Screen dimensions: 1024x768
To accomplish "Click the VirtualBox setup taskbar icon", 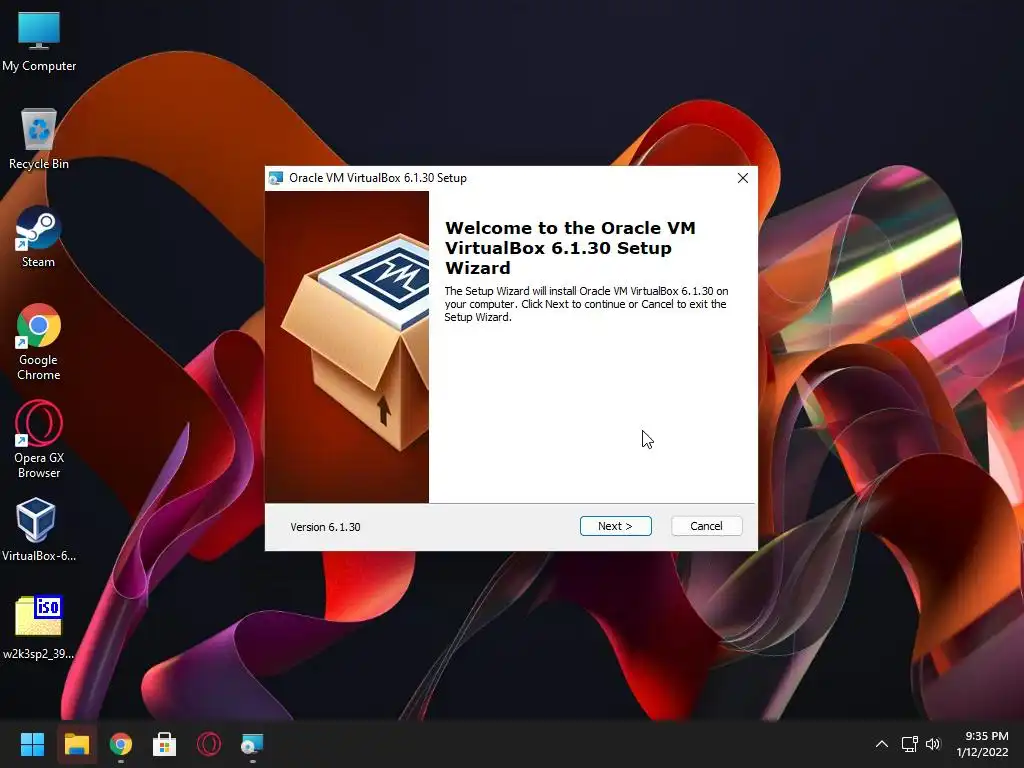I will point(253,744).
